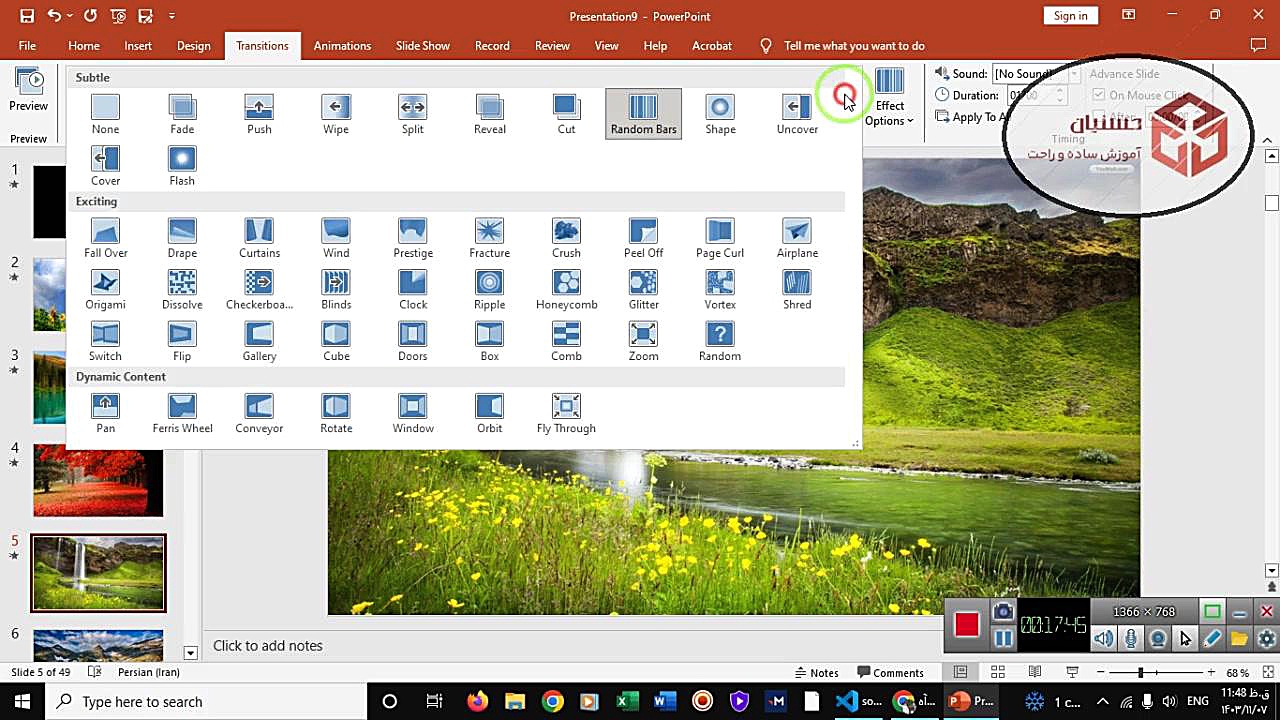Viewport: 1280px width, 720px height.
Task: Select the Glitter transition
Action: tap(643, 290)
